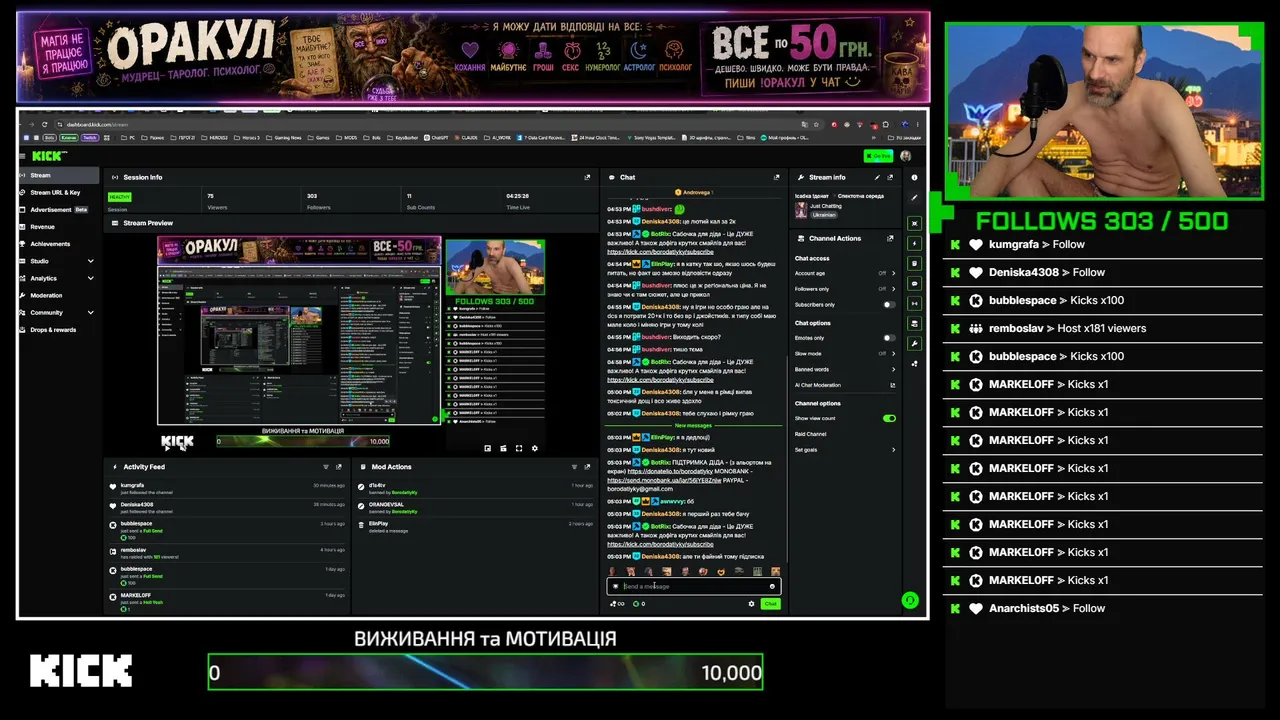The height and width of the screenshot is (720, 1280).
Task: Open AI Chat Moderation
Action: click(845, 385)
